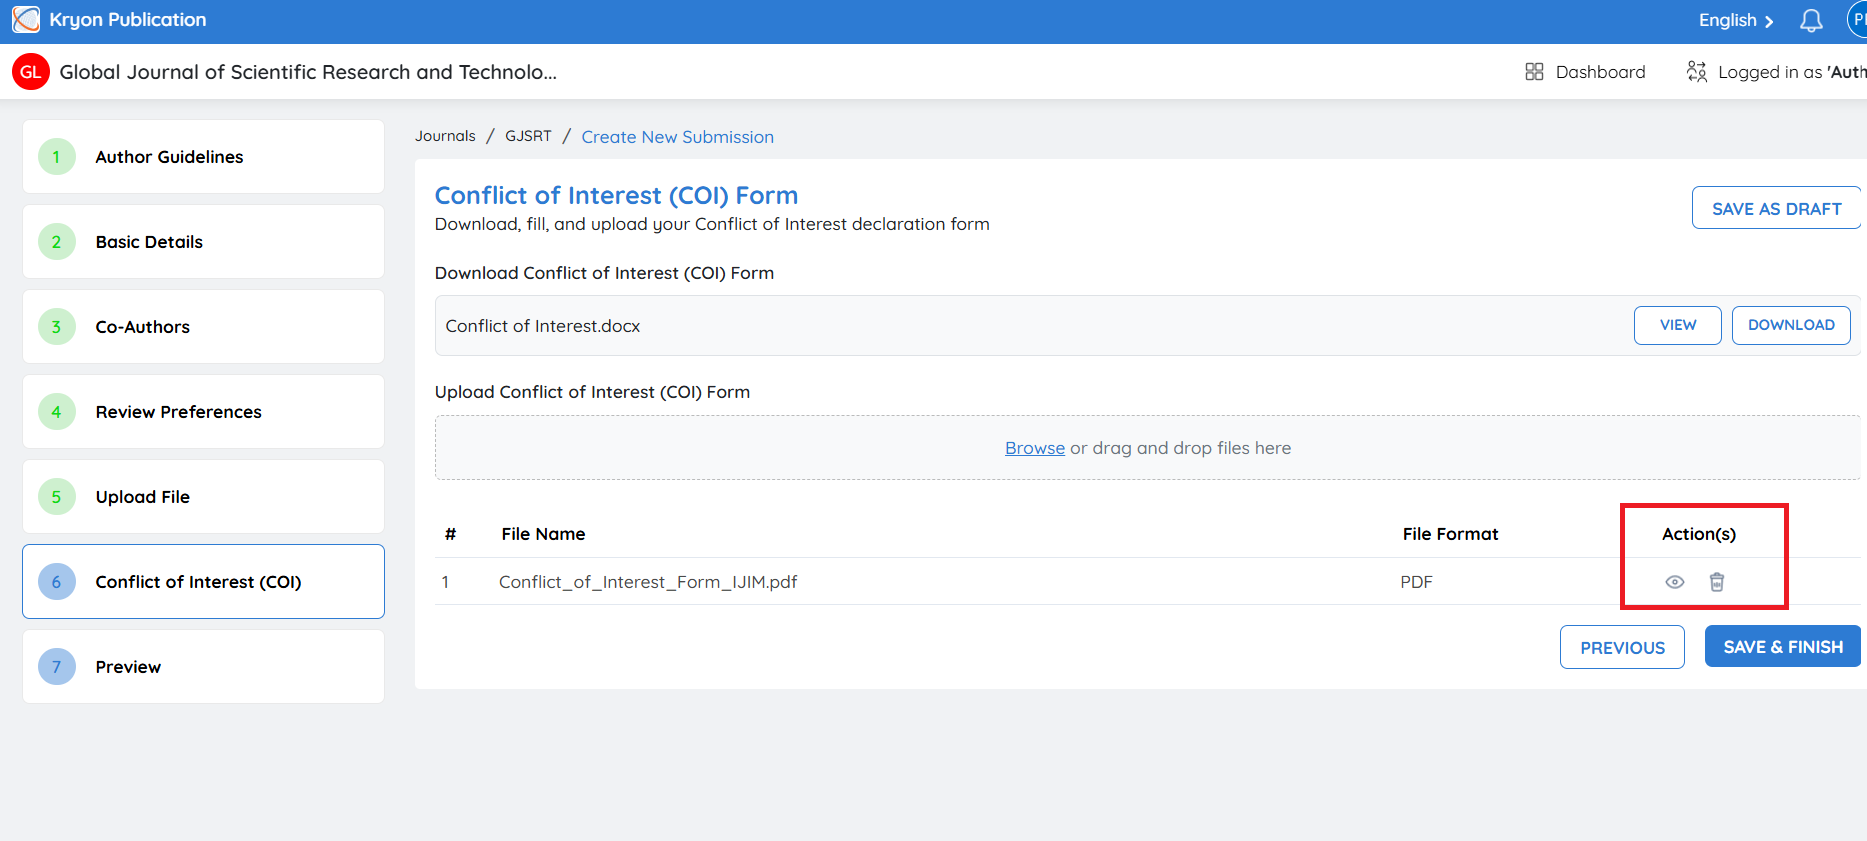The height and width of the screenshot is (841, 1867).
Task: View the Conflict of Interest.docx template
Action: tap(1678, 325)
